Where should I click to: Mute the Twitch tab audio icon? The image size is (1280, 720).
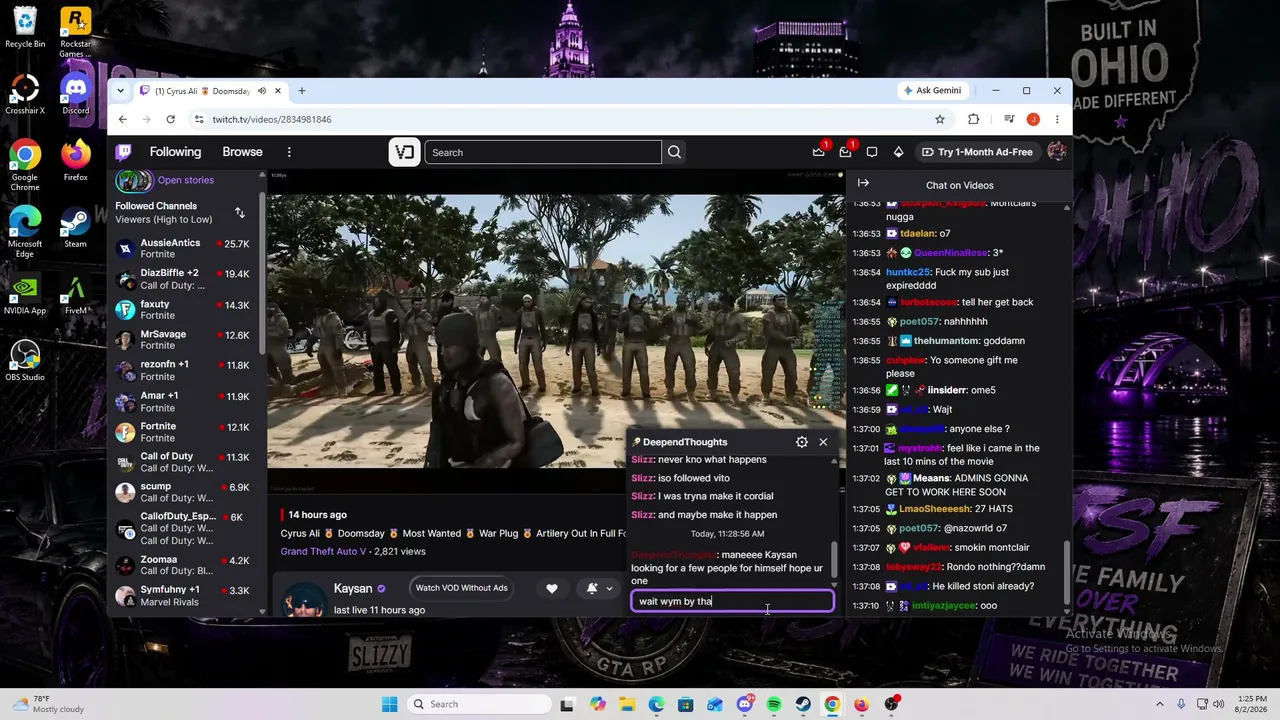pos(262,91)
